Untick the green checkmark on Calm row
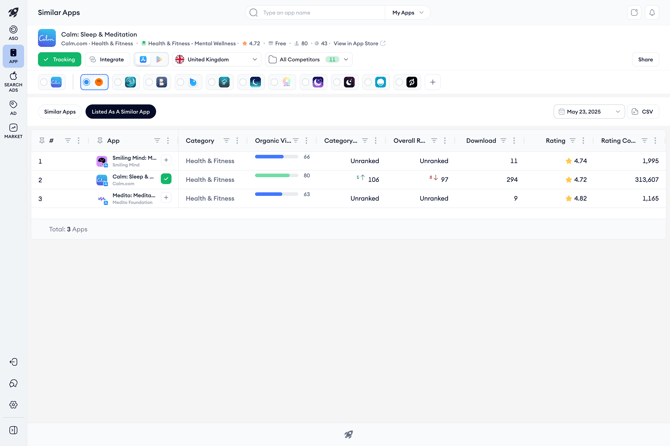Image resolution: width=670 pixels, height=446 pixels. pyautogui.click(x=166, y=179)
